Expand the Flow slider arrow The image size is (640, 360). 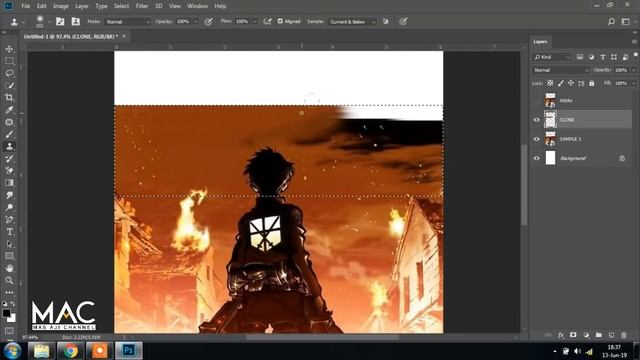pos(255,22)
